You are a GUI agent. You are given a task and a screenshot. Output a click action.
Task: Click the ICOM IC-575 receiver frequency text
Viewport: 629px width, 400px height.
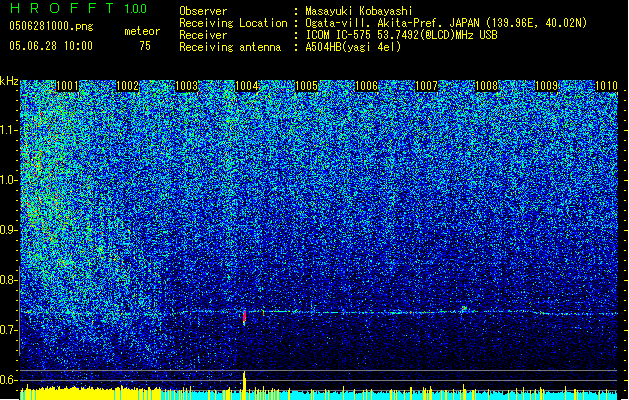coord(401,35)
